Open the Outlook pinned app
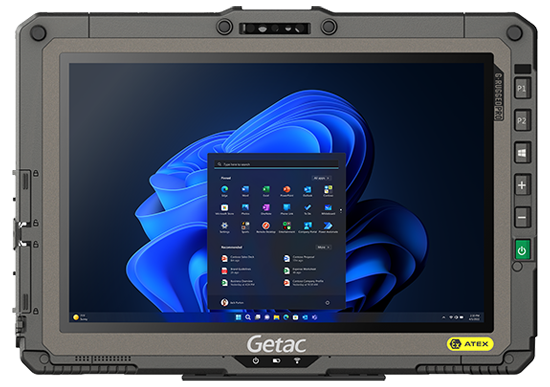 [x=307, y=190]
